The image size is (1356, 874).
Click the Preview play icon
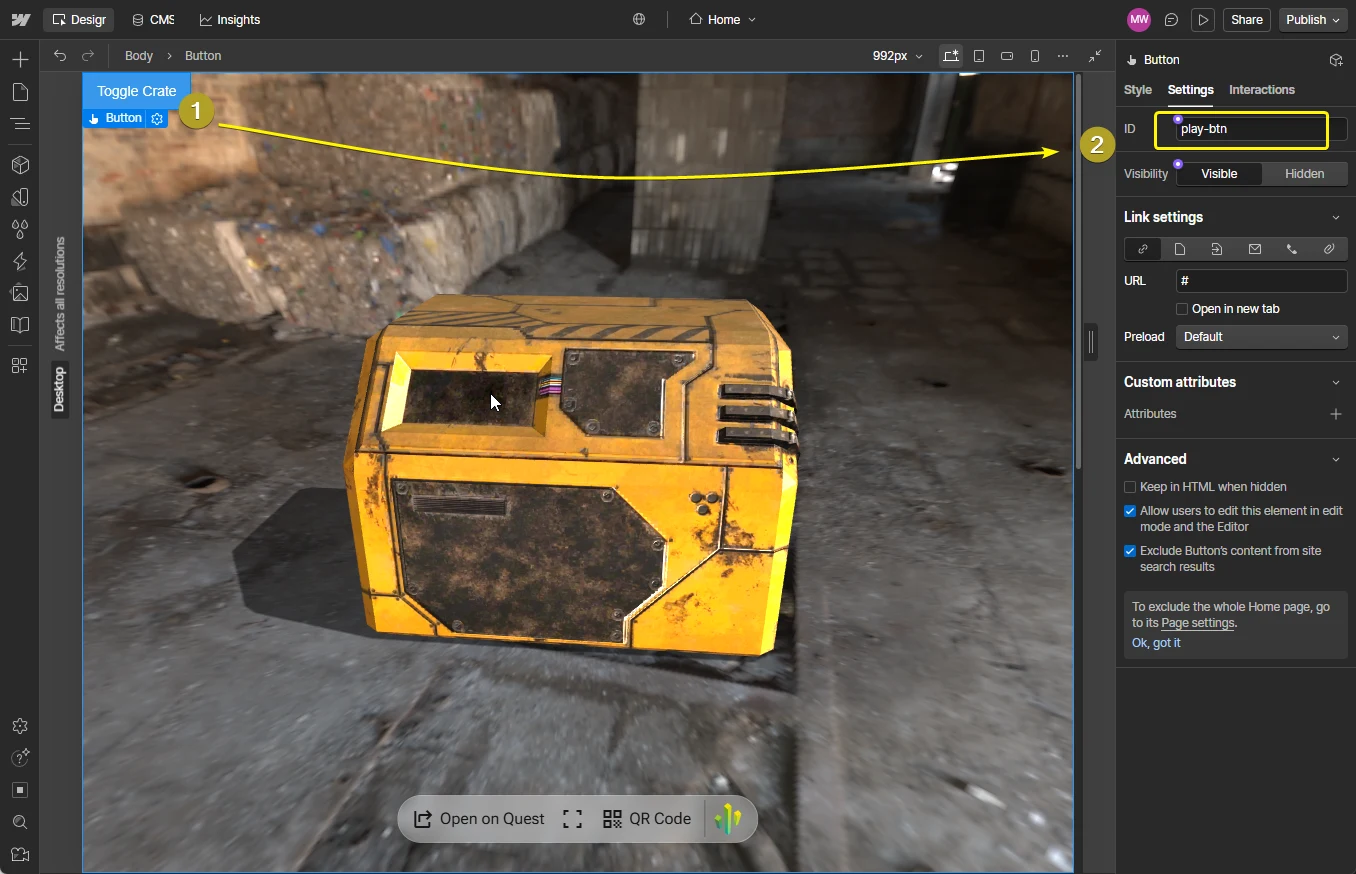click(1203, 20)
